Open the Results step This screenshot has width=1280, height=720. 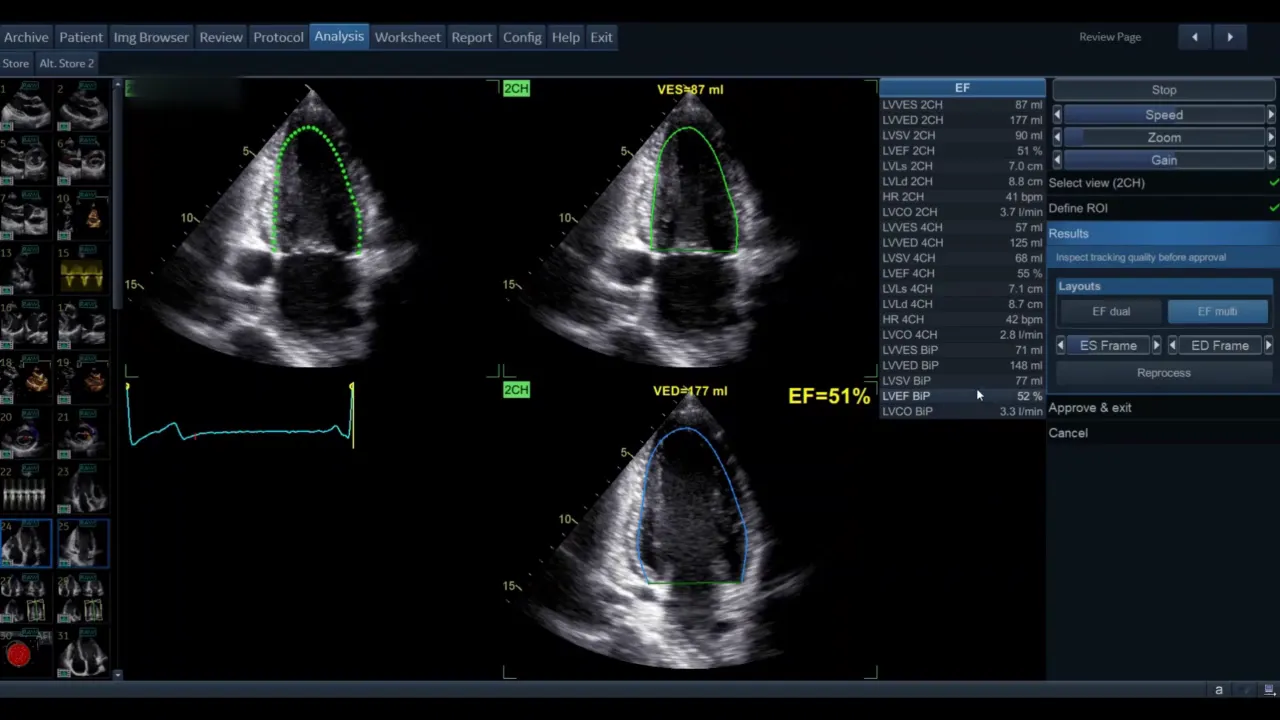pos(1163,233)
